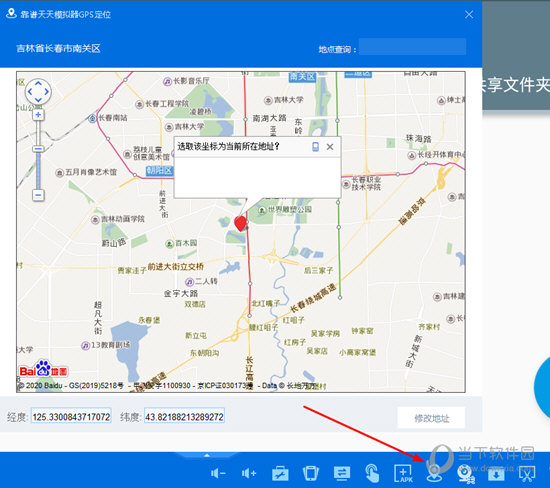Viewport: 550px width, 488px height.
Task: Open the toolbox icon in bottom bar
Action: coord(280,474)
